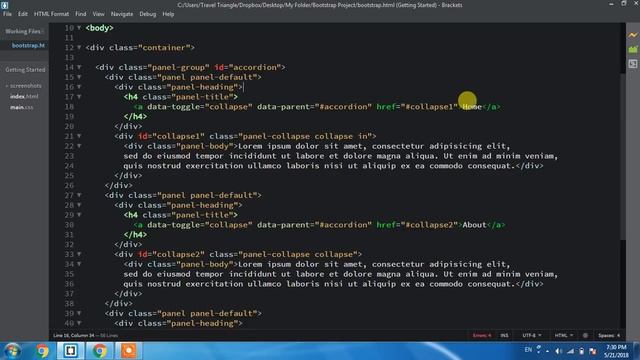The height and width of the screenshot is (360, 640).
Task: Click the linting status circle icon
Action: click(x=585, y=336)
